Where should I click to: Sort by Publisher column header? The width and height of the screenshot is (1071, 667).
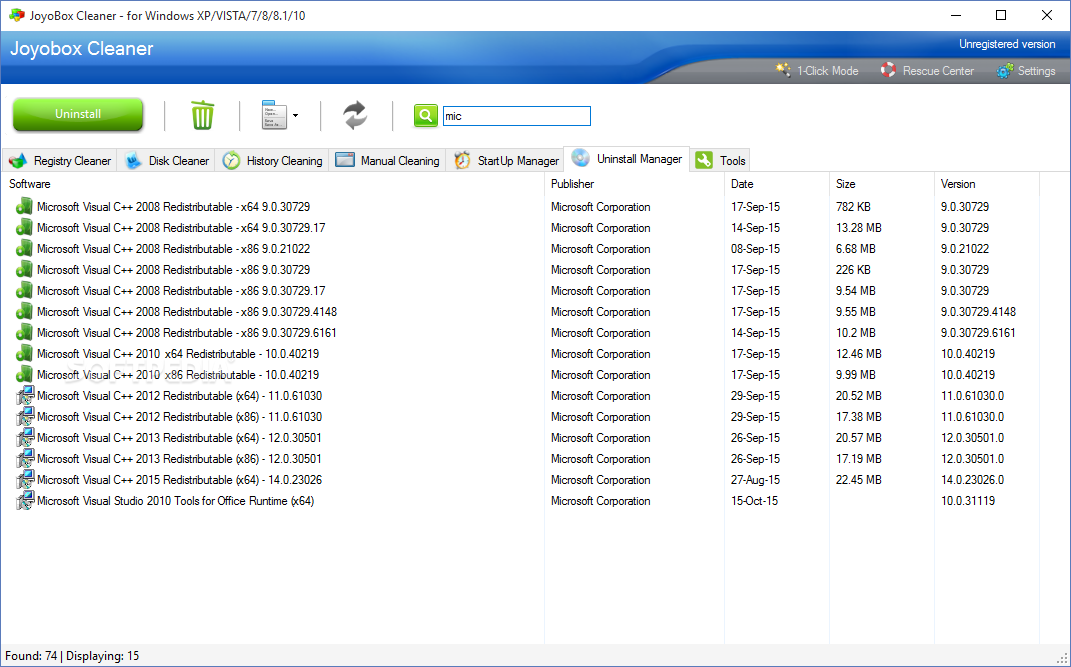click(635, 184)
